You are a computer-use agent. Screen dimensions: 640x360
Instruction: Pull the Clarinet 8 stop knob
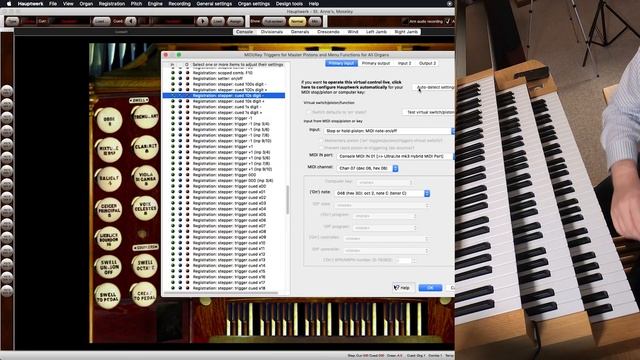coord(146,148)
